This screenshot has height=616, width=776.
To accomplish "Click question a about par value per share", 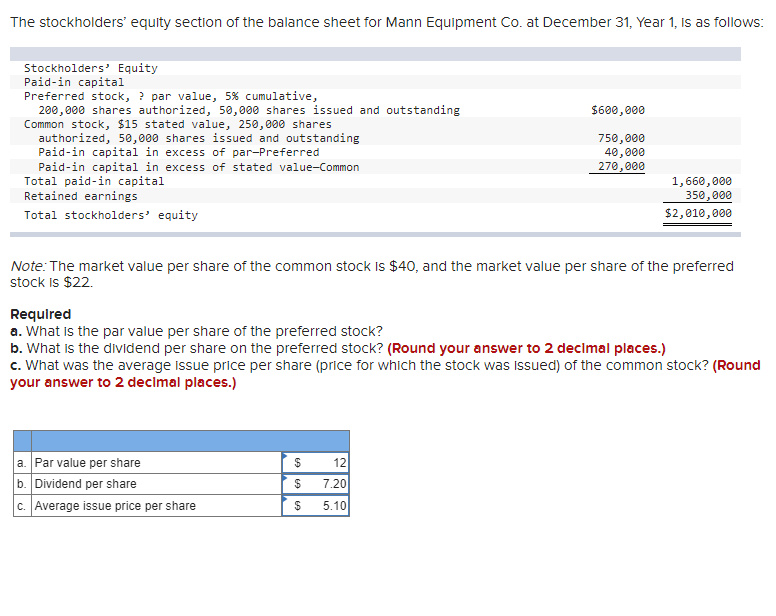I will coord(196,331).
